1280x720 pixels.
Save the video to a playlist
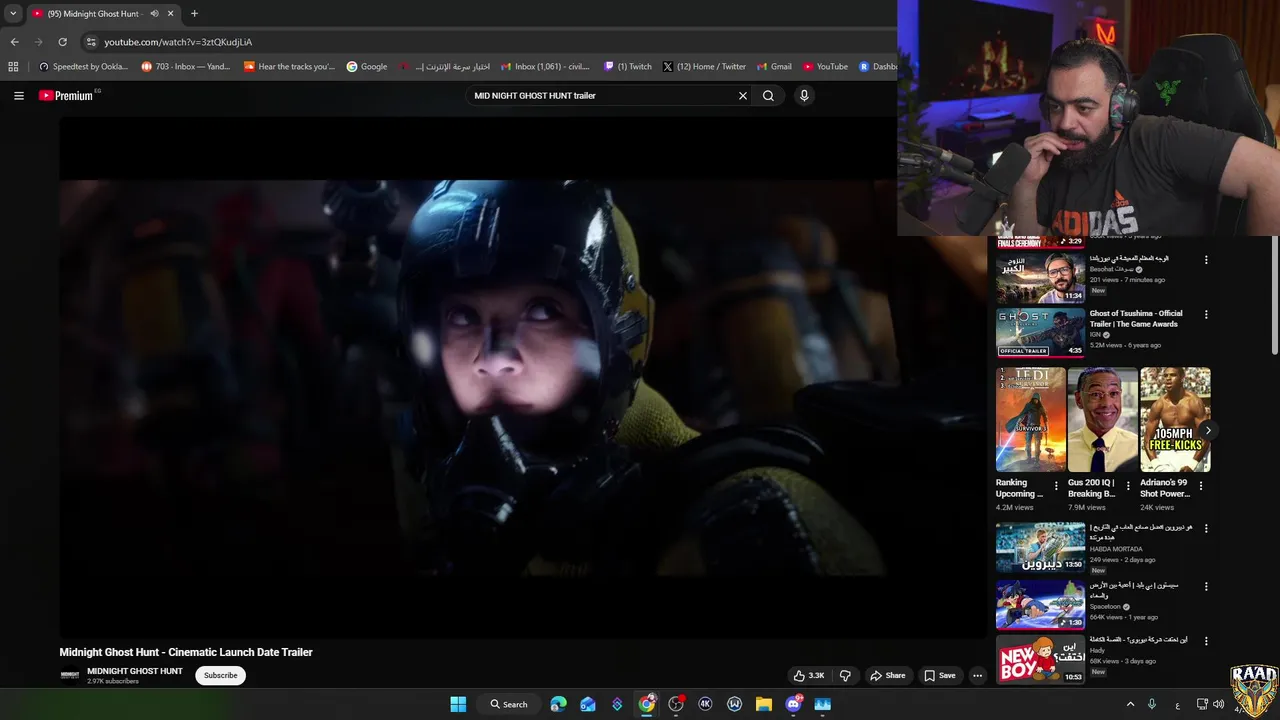tap(939, 675)
